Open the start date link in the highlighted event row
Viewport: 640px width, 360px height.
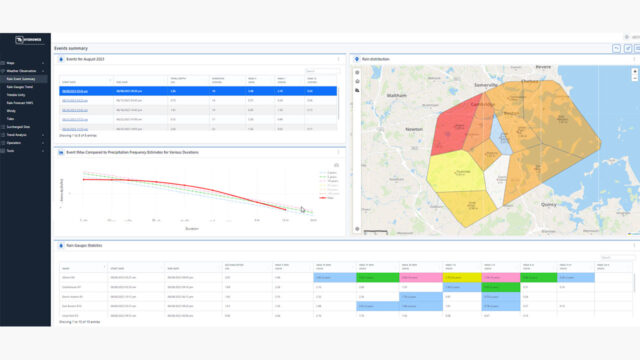coord(75,91)
